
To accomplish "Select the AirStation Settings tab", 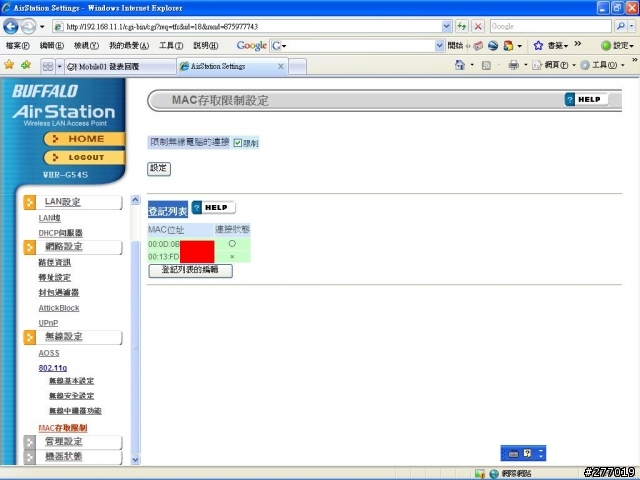I will click(x=232, y=66).
